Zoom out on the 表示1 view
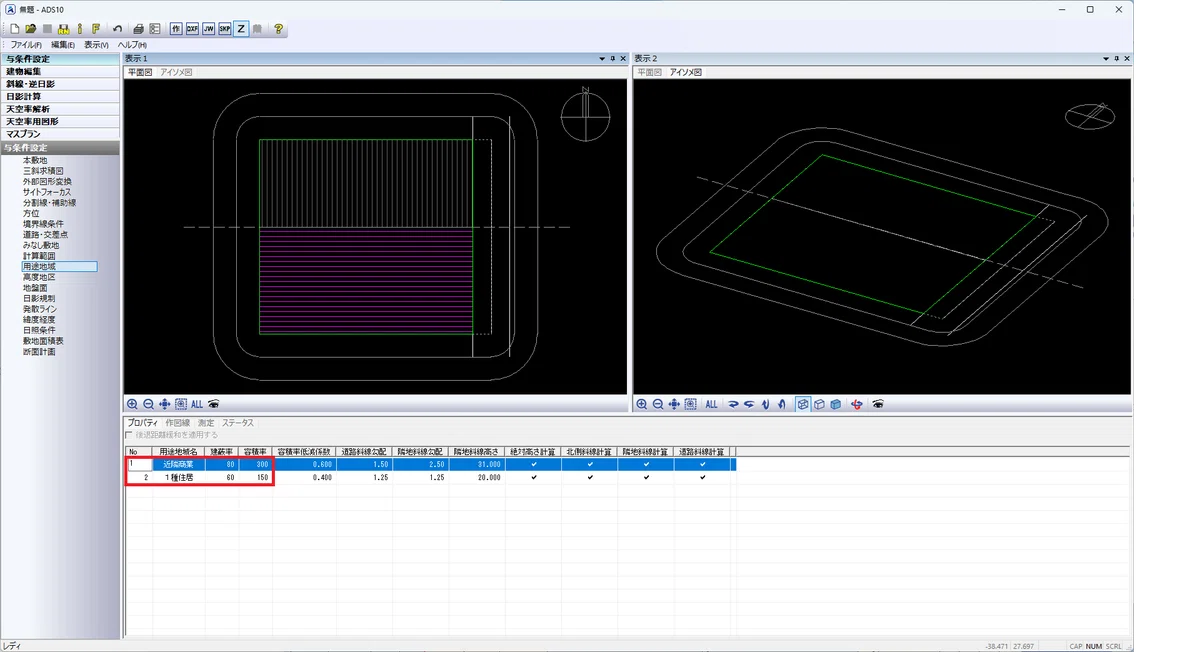1200x652 pixels. 148,405
